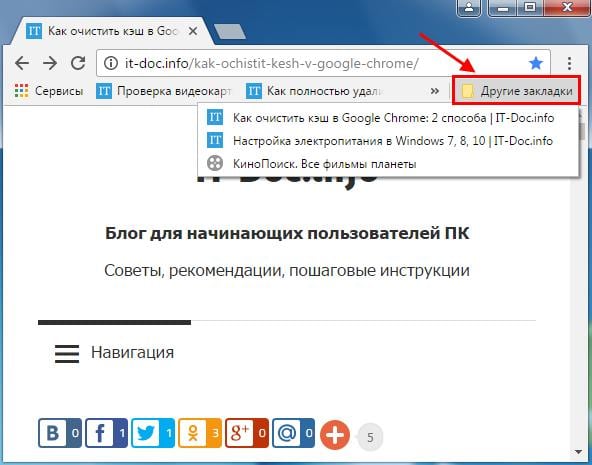Image resolution: width=592 pixels, height=465 pixels.
Task: Select the Как очистить кэш bookmark entry
Action: coord(388,118)
